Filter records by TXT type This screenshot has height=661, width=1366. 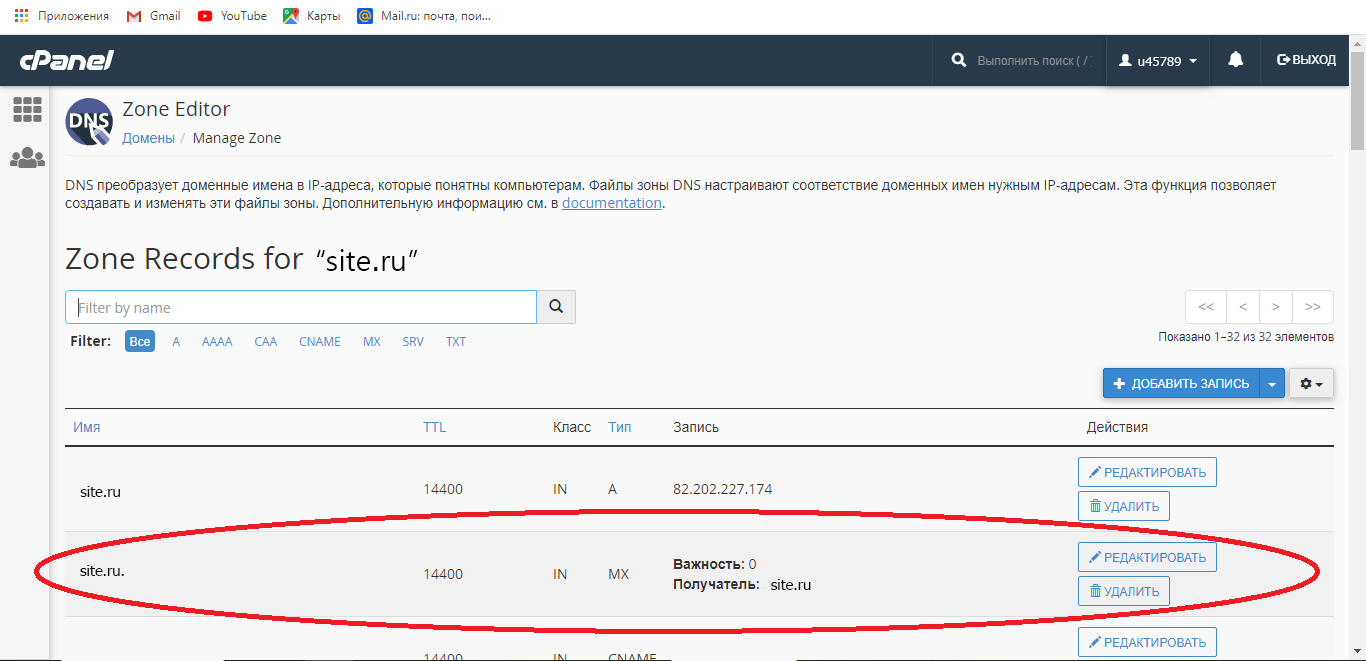pos(456,341)
